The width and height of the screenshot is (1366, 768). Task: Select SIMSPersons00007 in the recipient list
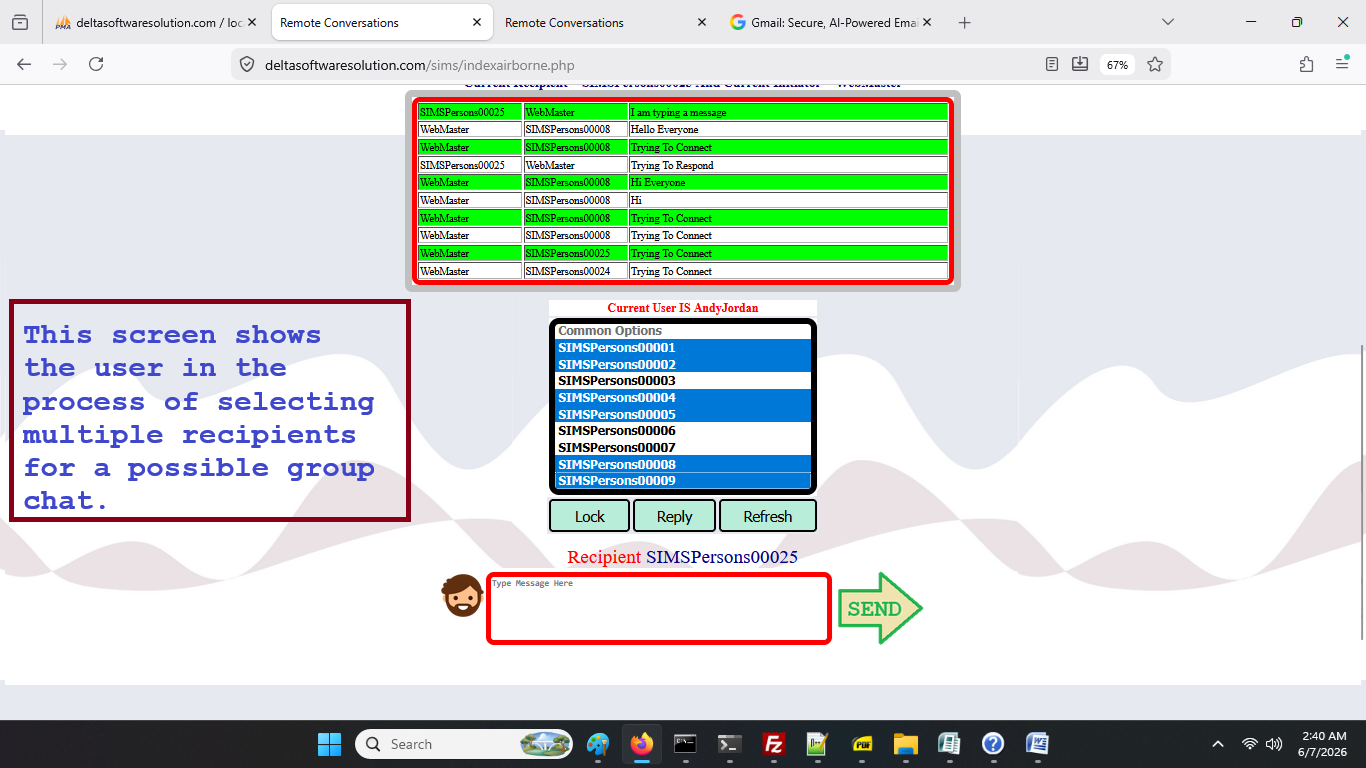682,447
